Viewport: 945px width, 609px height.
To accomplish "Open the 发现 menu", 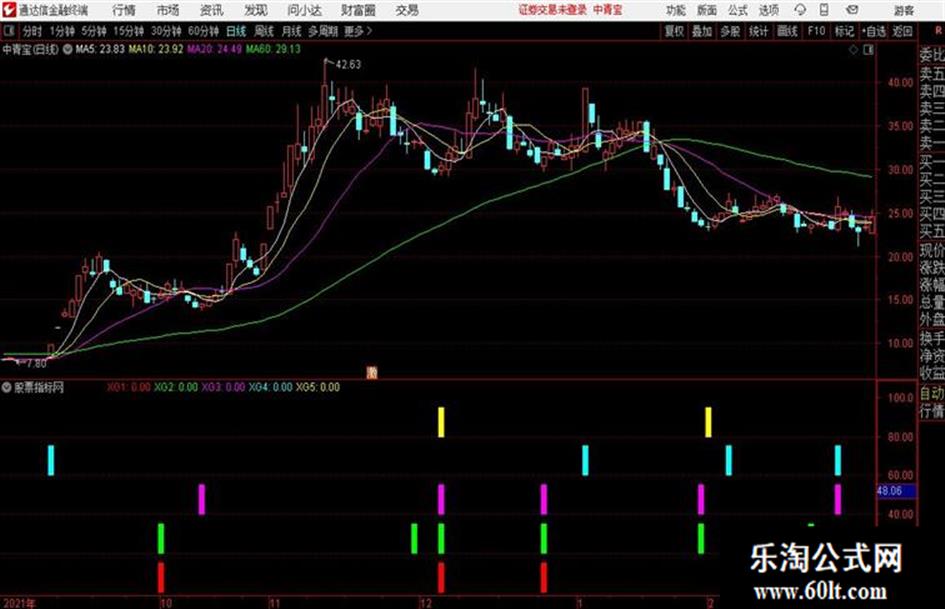I will click(256, 10).
